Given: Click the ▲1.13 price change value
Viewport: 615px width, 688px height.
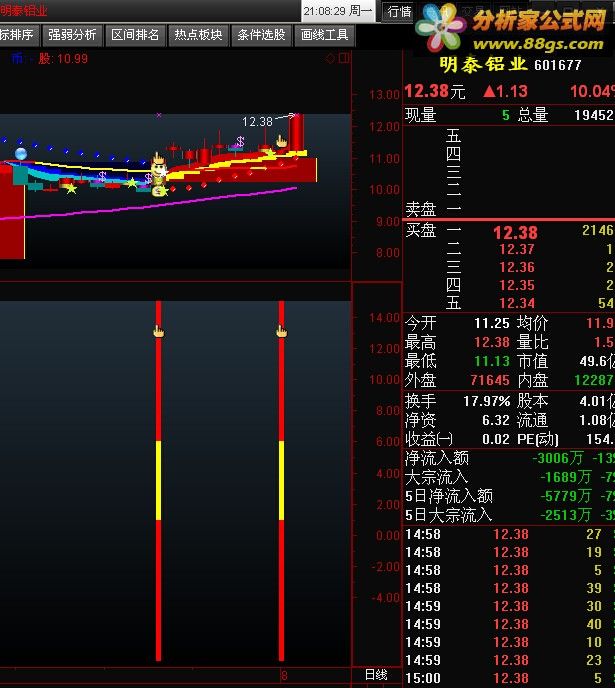Looking at the screenshot, I should click(x=505, y=91).
